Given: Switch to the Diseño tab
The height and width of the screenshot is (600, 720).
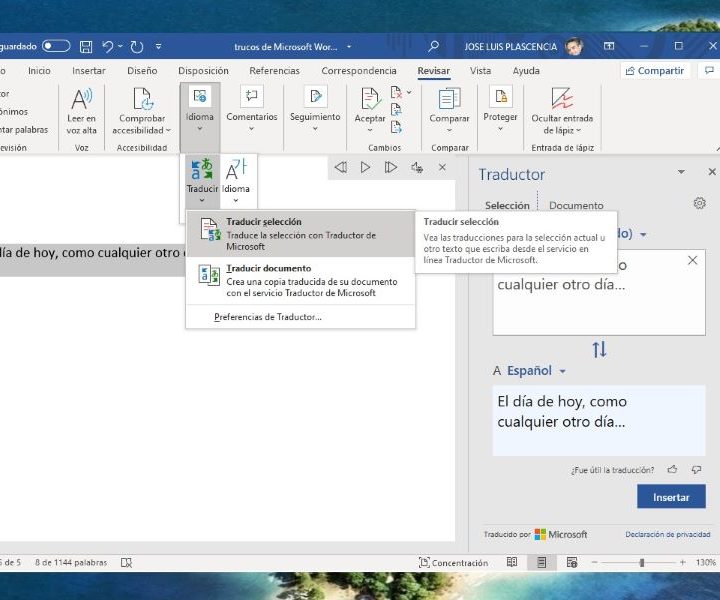Looking at the screenshot, I should coord(142,71).
